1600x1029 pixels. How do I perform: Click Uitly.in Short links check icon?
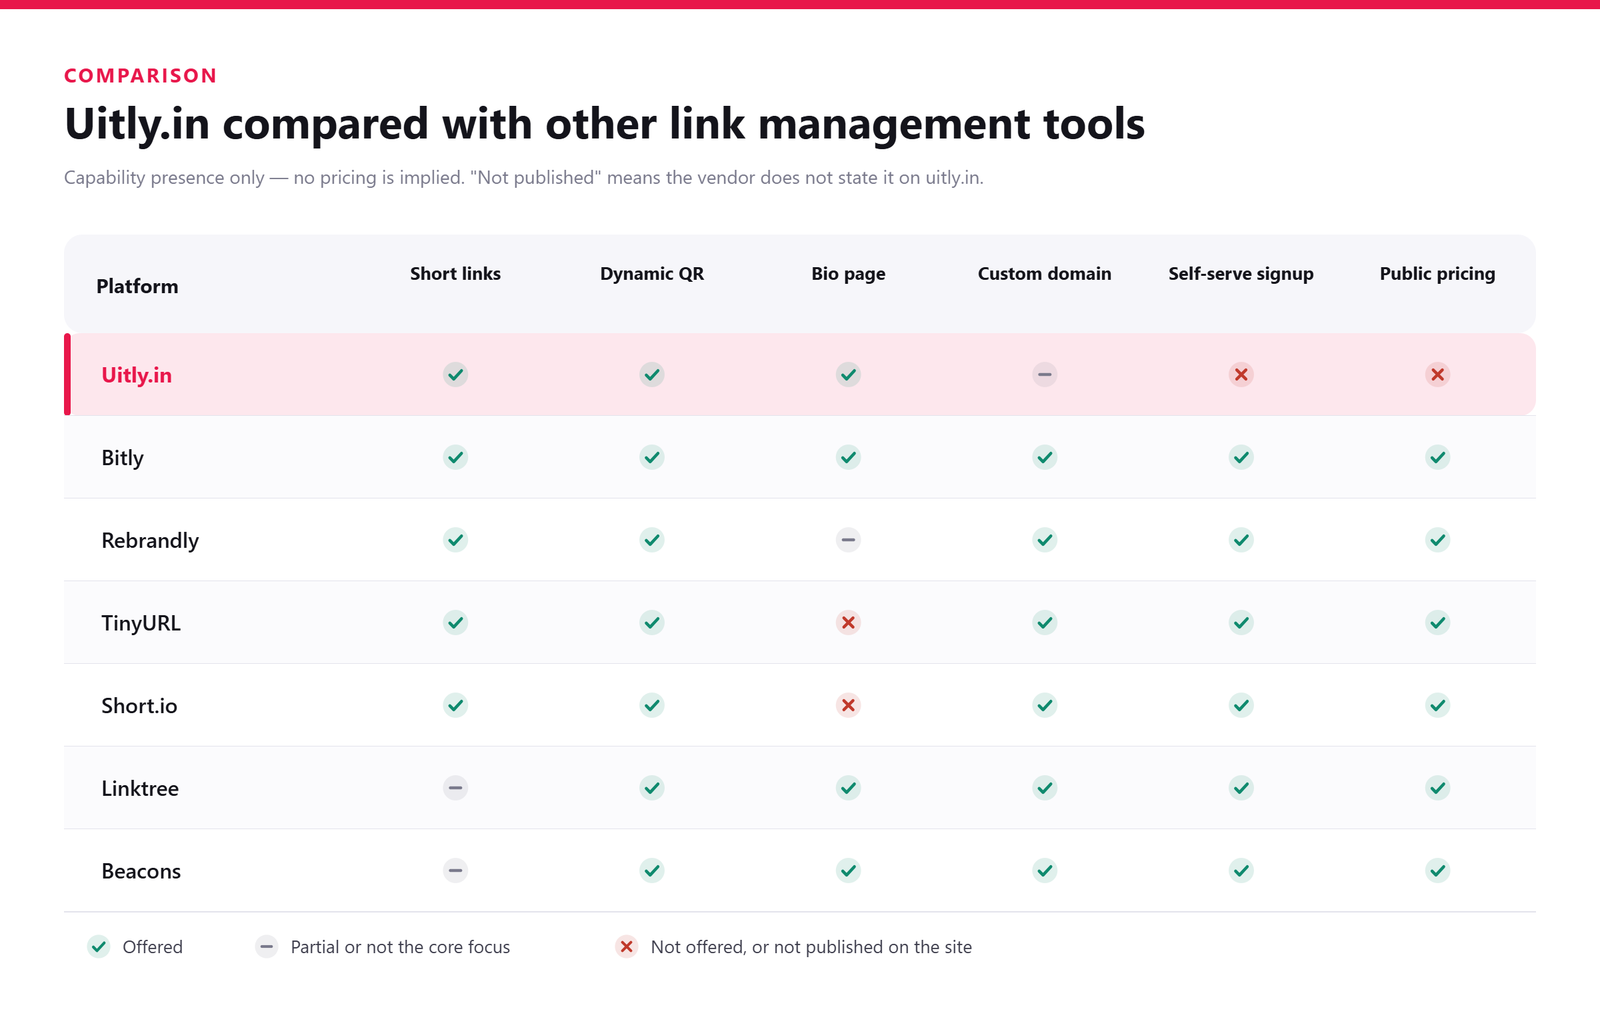coord(455,375)
